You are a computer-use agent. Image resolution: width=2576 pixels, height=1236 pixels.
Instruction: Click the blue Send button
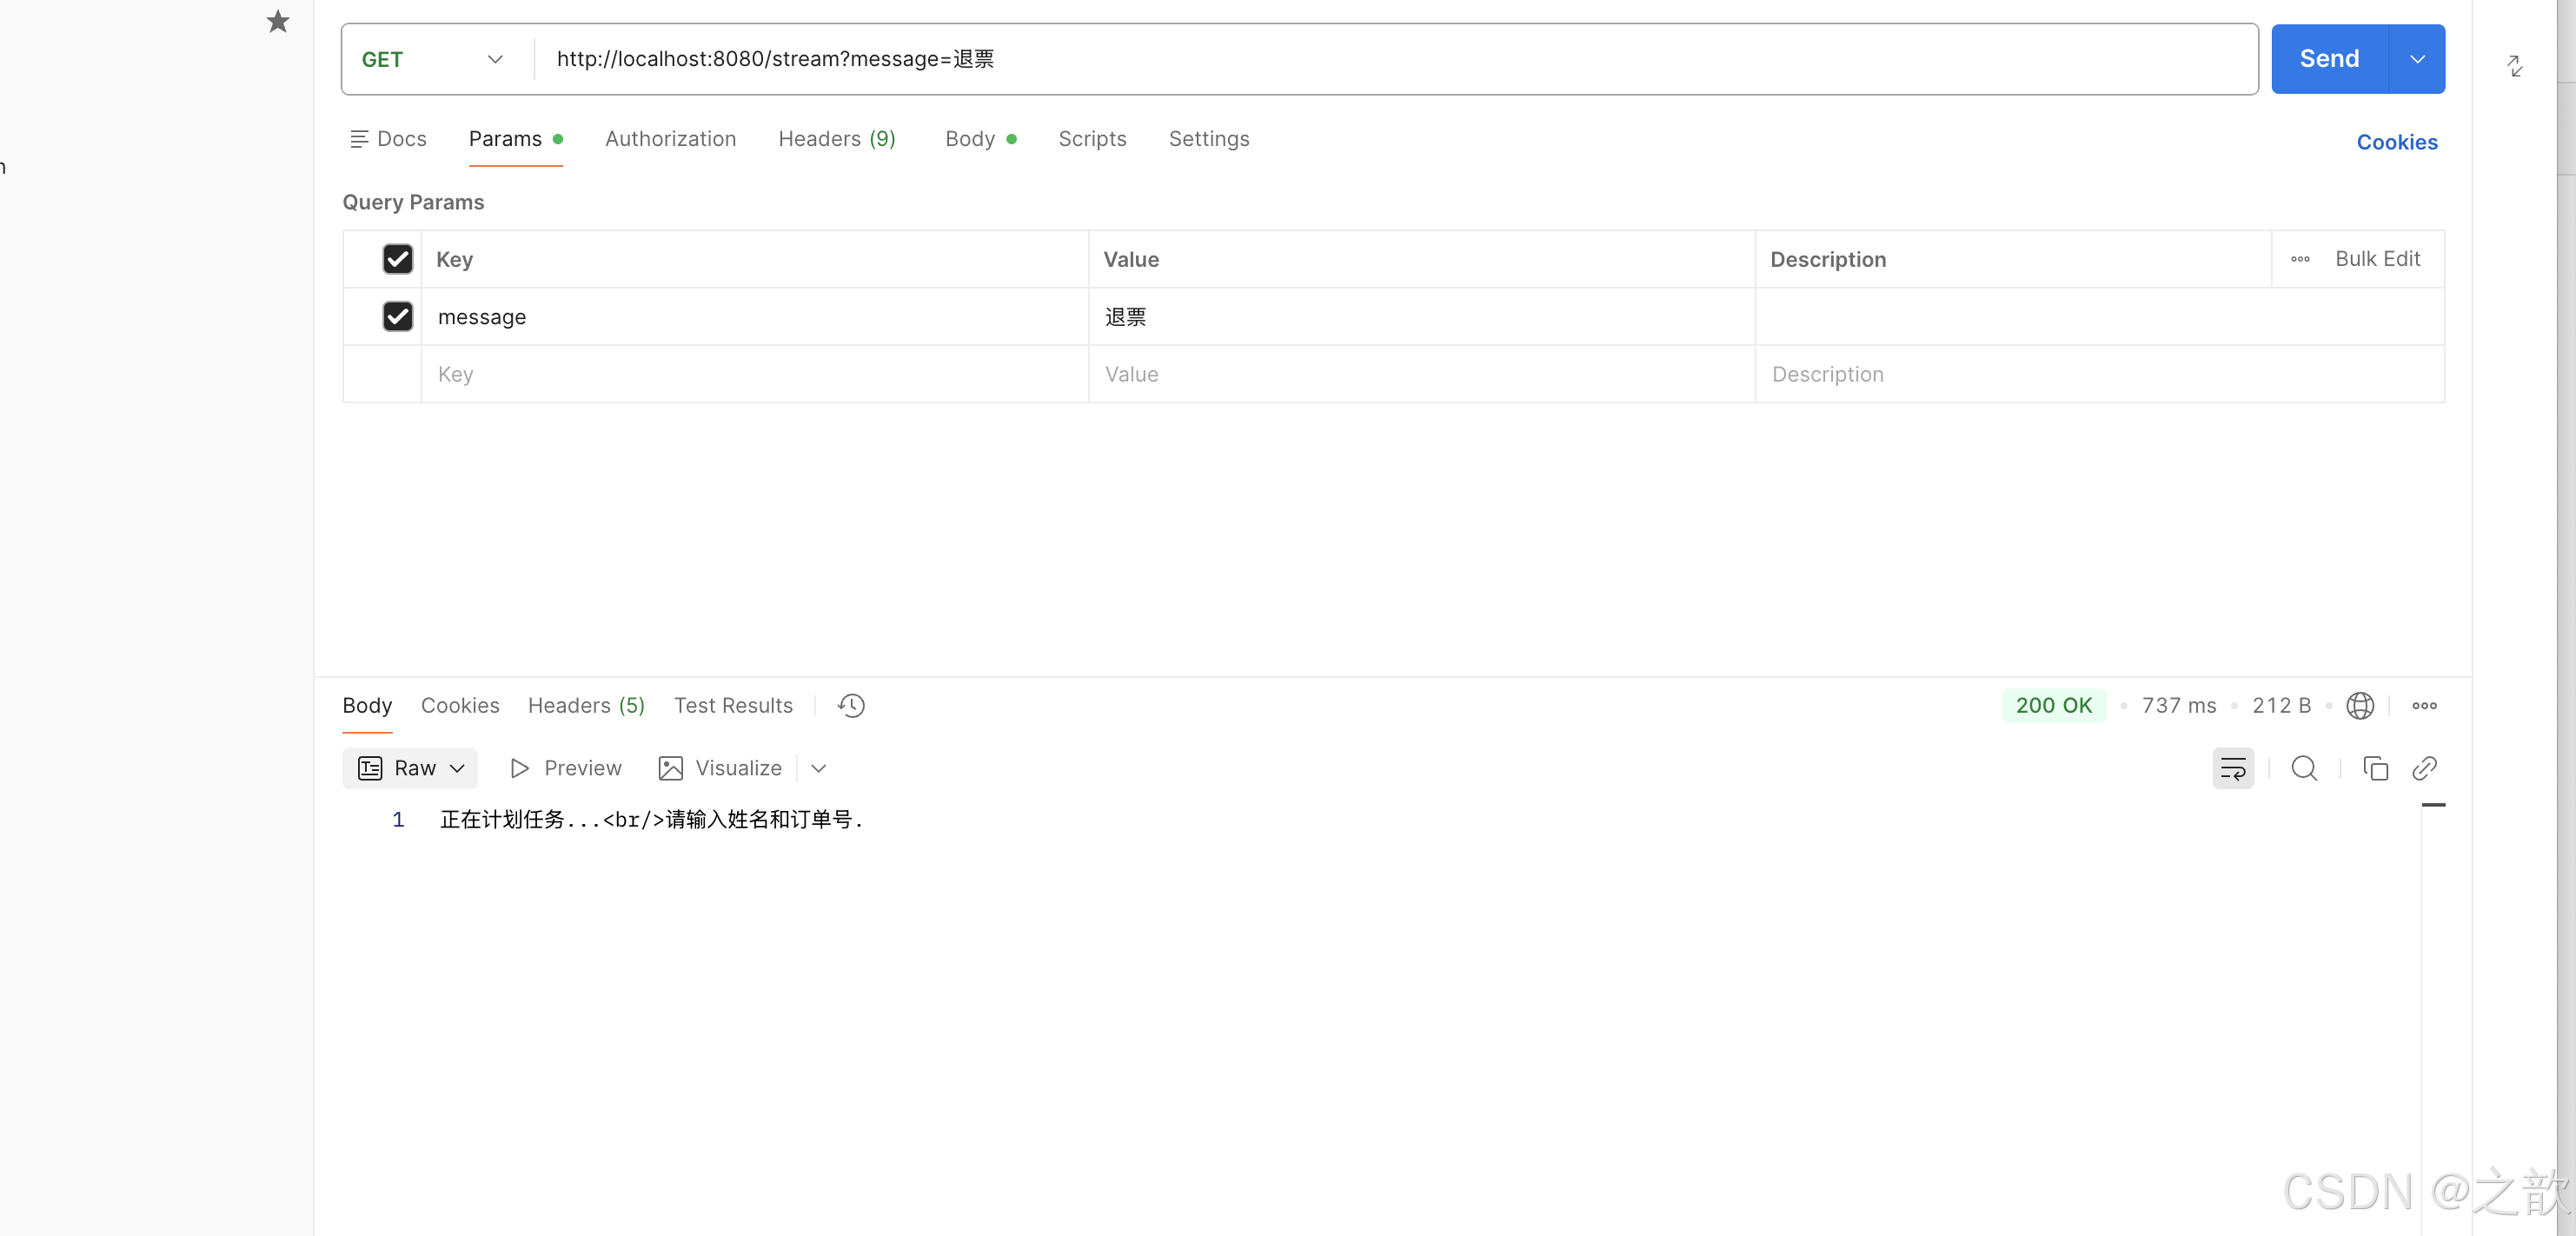[x=2329, y=59]
